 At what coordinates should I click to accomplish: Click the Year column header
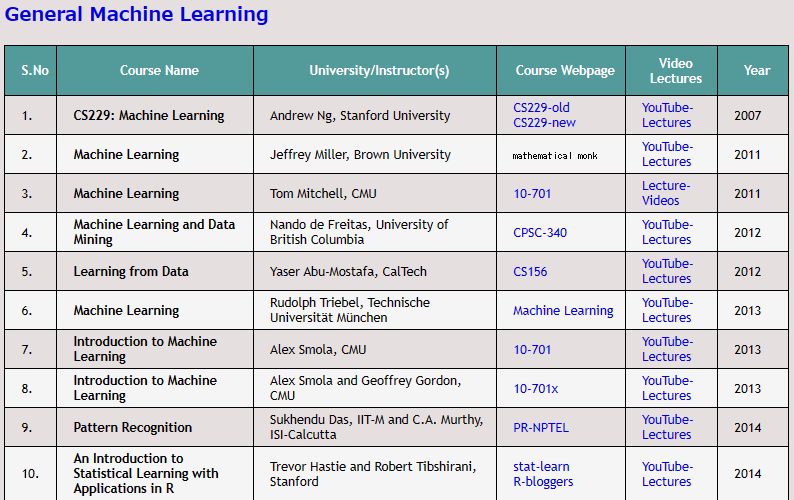(x=753, y=70)
